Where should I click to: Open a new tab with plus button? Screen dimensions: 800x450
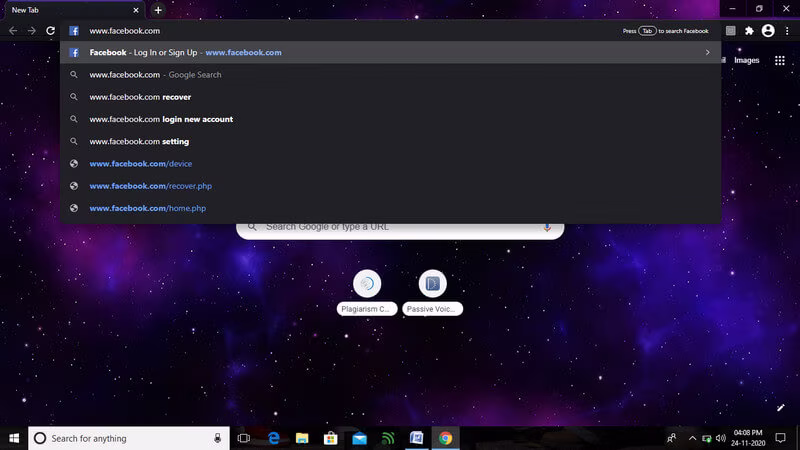(x=158, y=10)
